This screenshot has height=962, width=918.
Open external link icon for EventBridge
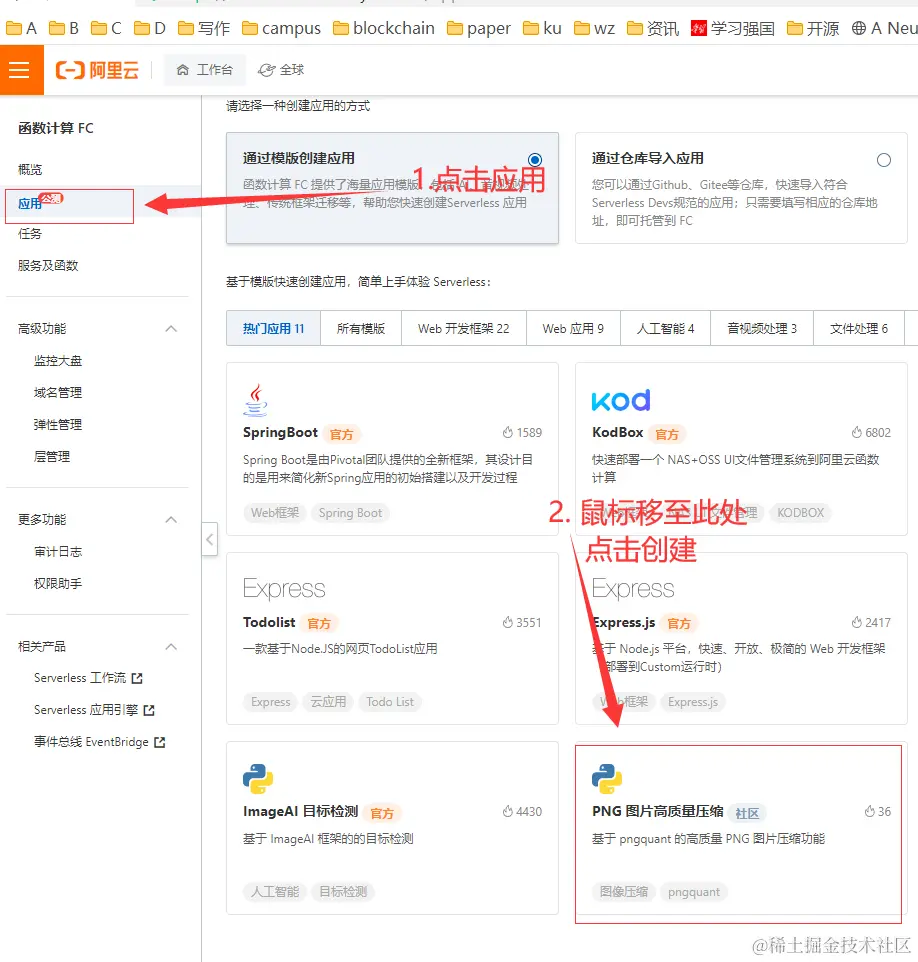pyautogui.click(x=160, y=742)
